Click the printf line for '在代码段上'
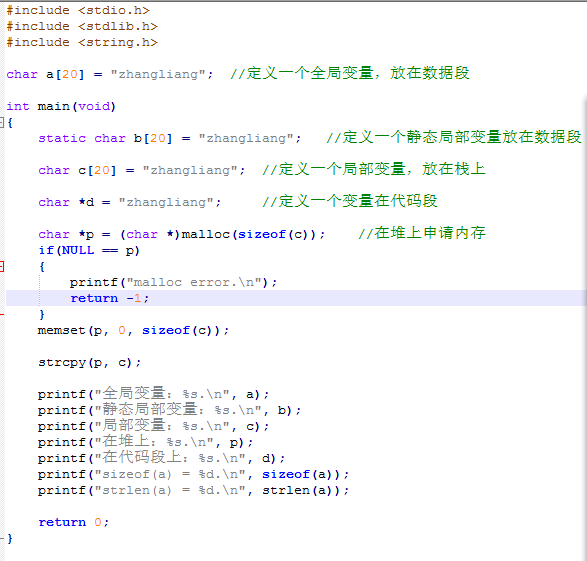Image resolution: width=587 pixels, height=561 pixels. [x=161, y=458]
